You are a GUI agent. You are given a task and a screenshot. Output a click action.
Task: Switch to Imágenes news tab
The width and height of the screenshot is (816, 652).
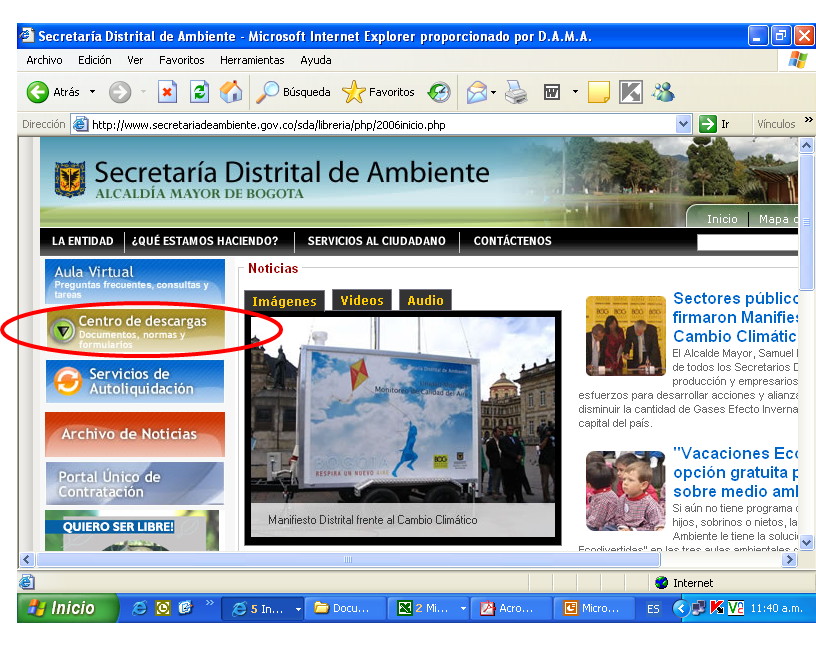[284, 301]
